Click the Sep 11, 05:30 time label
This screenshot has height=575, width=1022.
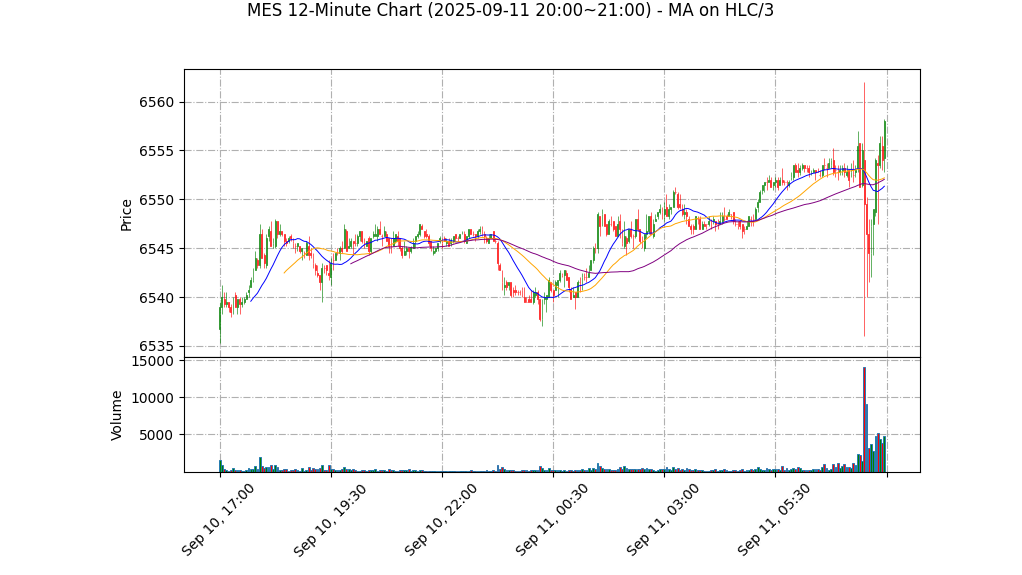point(774,520)
